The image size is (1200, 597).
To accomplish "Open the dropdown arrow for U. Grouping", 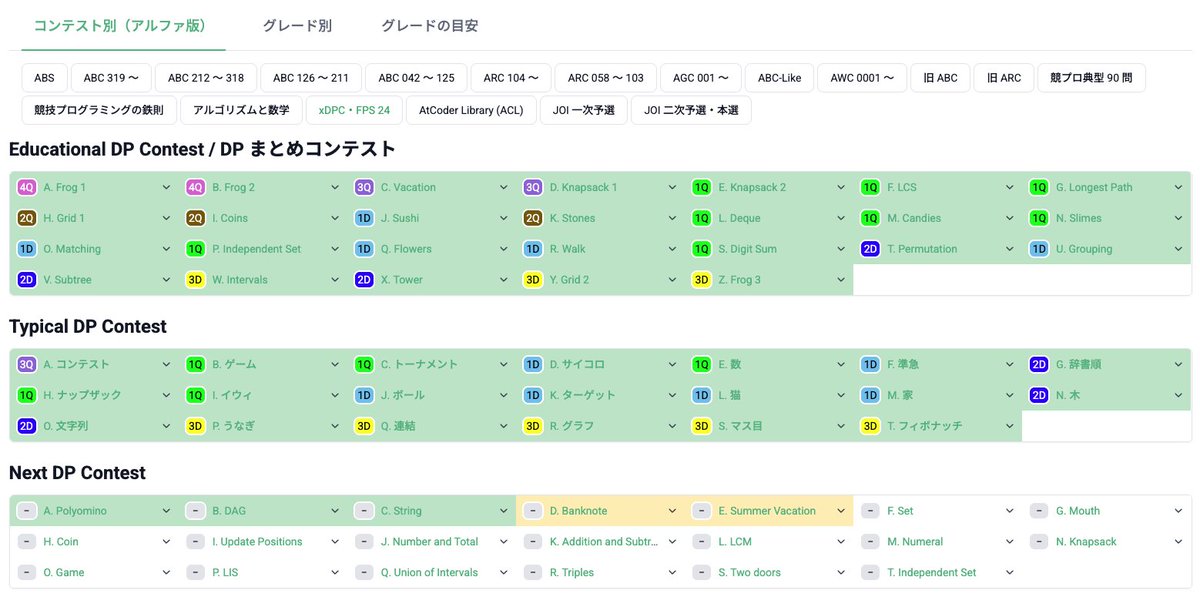I will tap(1179, 249).
